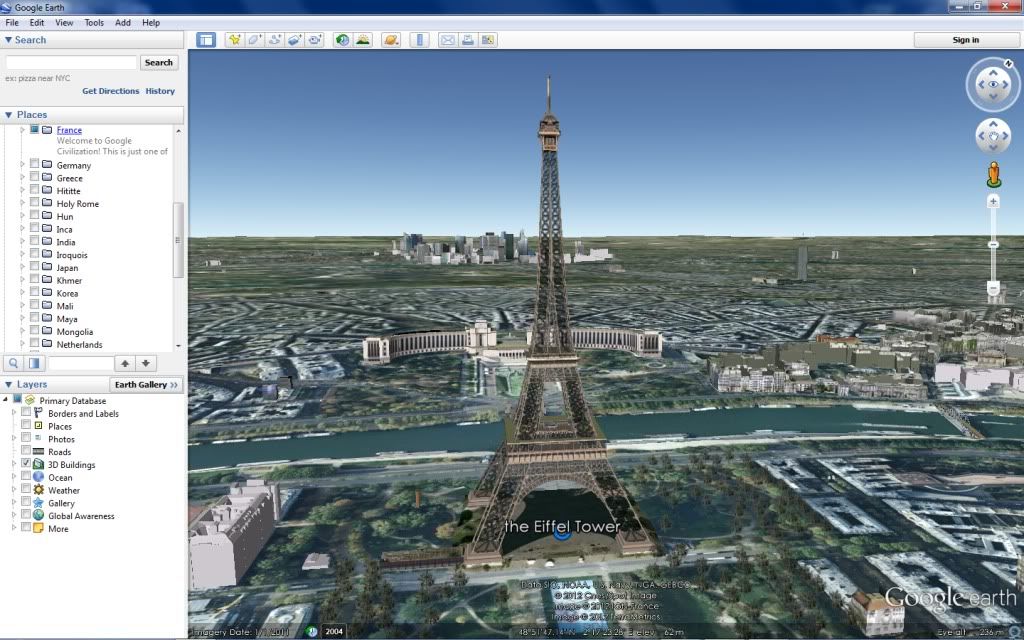View in Google Maps toolbar icon

488,40
